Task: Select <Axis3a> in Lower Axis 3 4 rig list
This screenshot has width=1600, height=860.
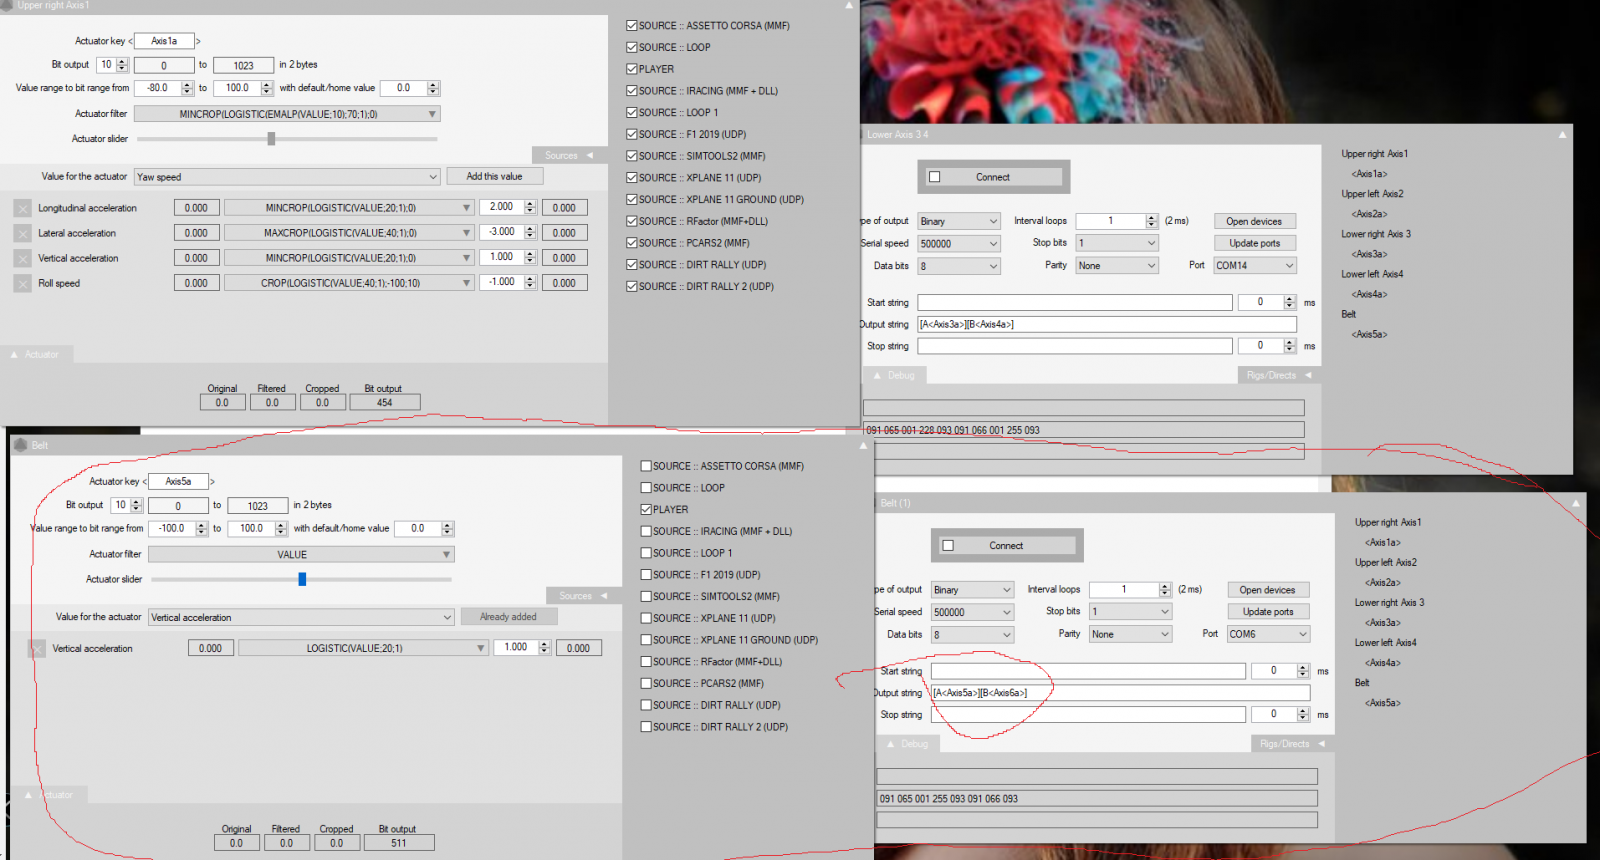Action: [x=1370, y=254]
